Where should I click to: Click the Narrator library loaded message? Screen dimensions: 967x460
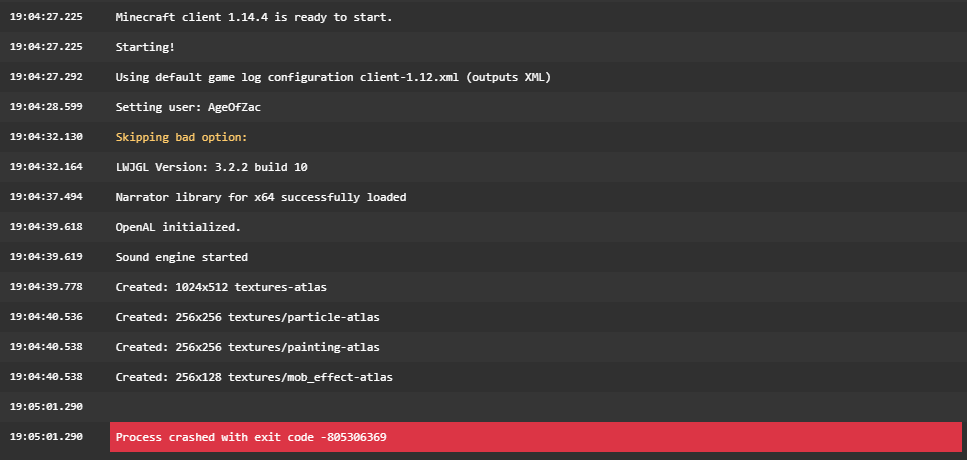pos(261,197)
